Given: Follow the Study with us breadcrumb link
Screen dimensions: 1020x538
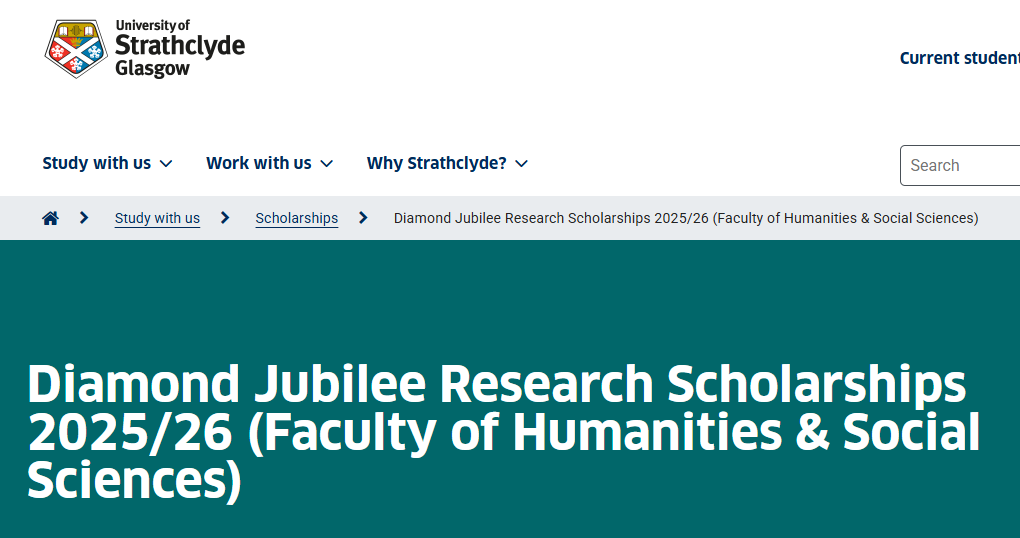Looking at the screenshot, I should [157, 218].
